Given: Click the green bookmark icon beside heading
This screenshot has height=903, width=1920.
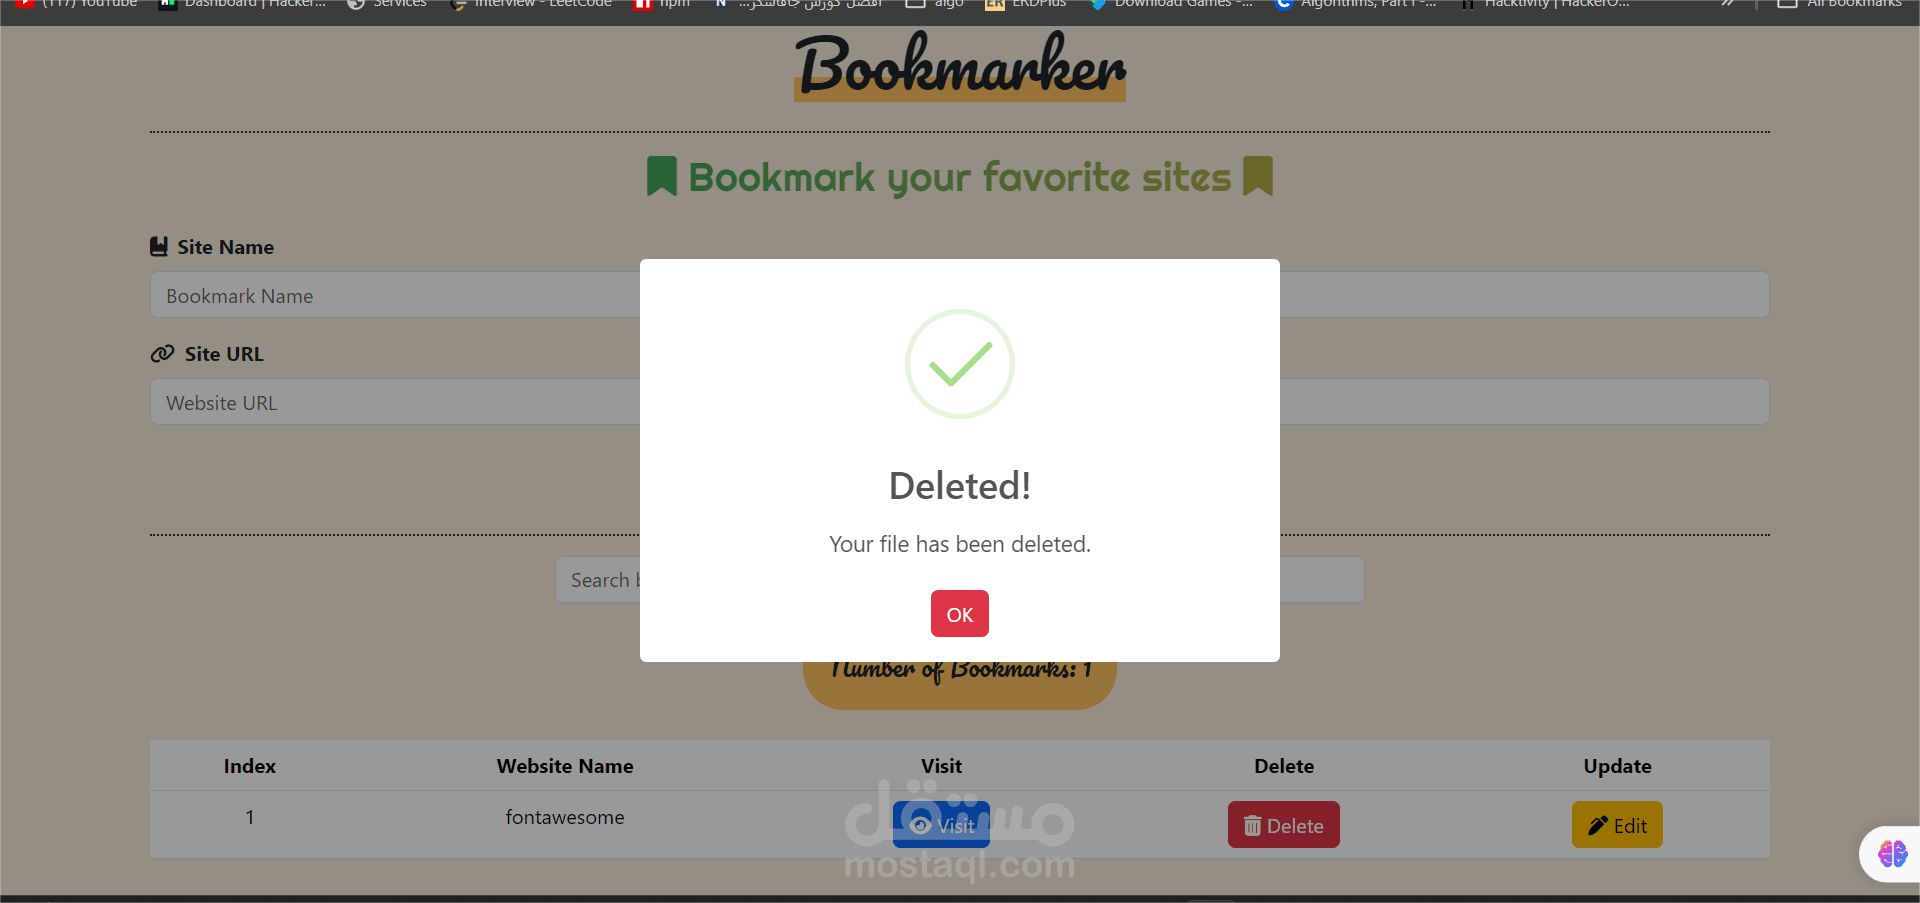Looking at the screenshot, I should 662,176.
